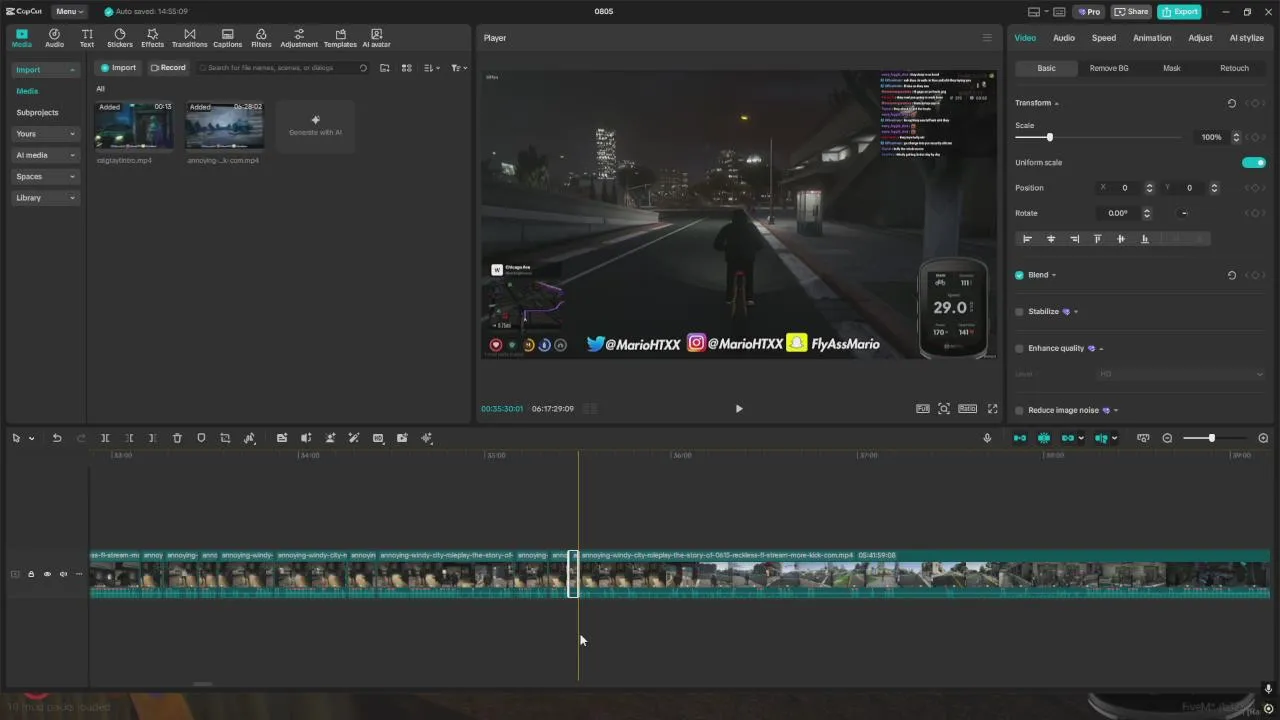Open the AI avatar panel icon
1280x720 pixels.
[x=376, y=38]
